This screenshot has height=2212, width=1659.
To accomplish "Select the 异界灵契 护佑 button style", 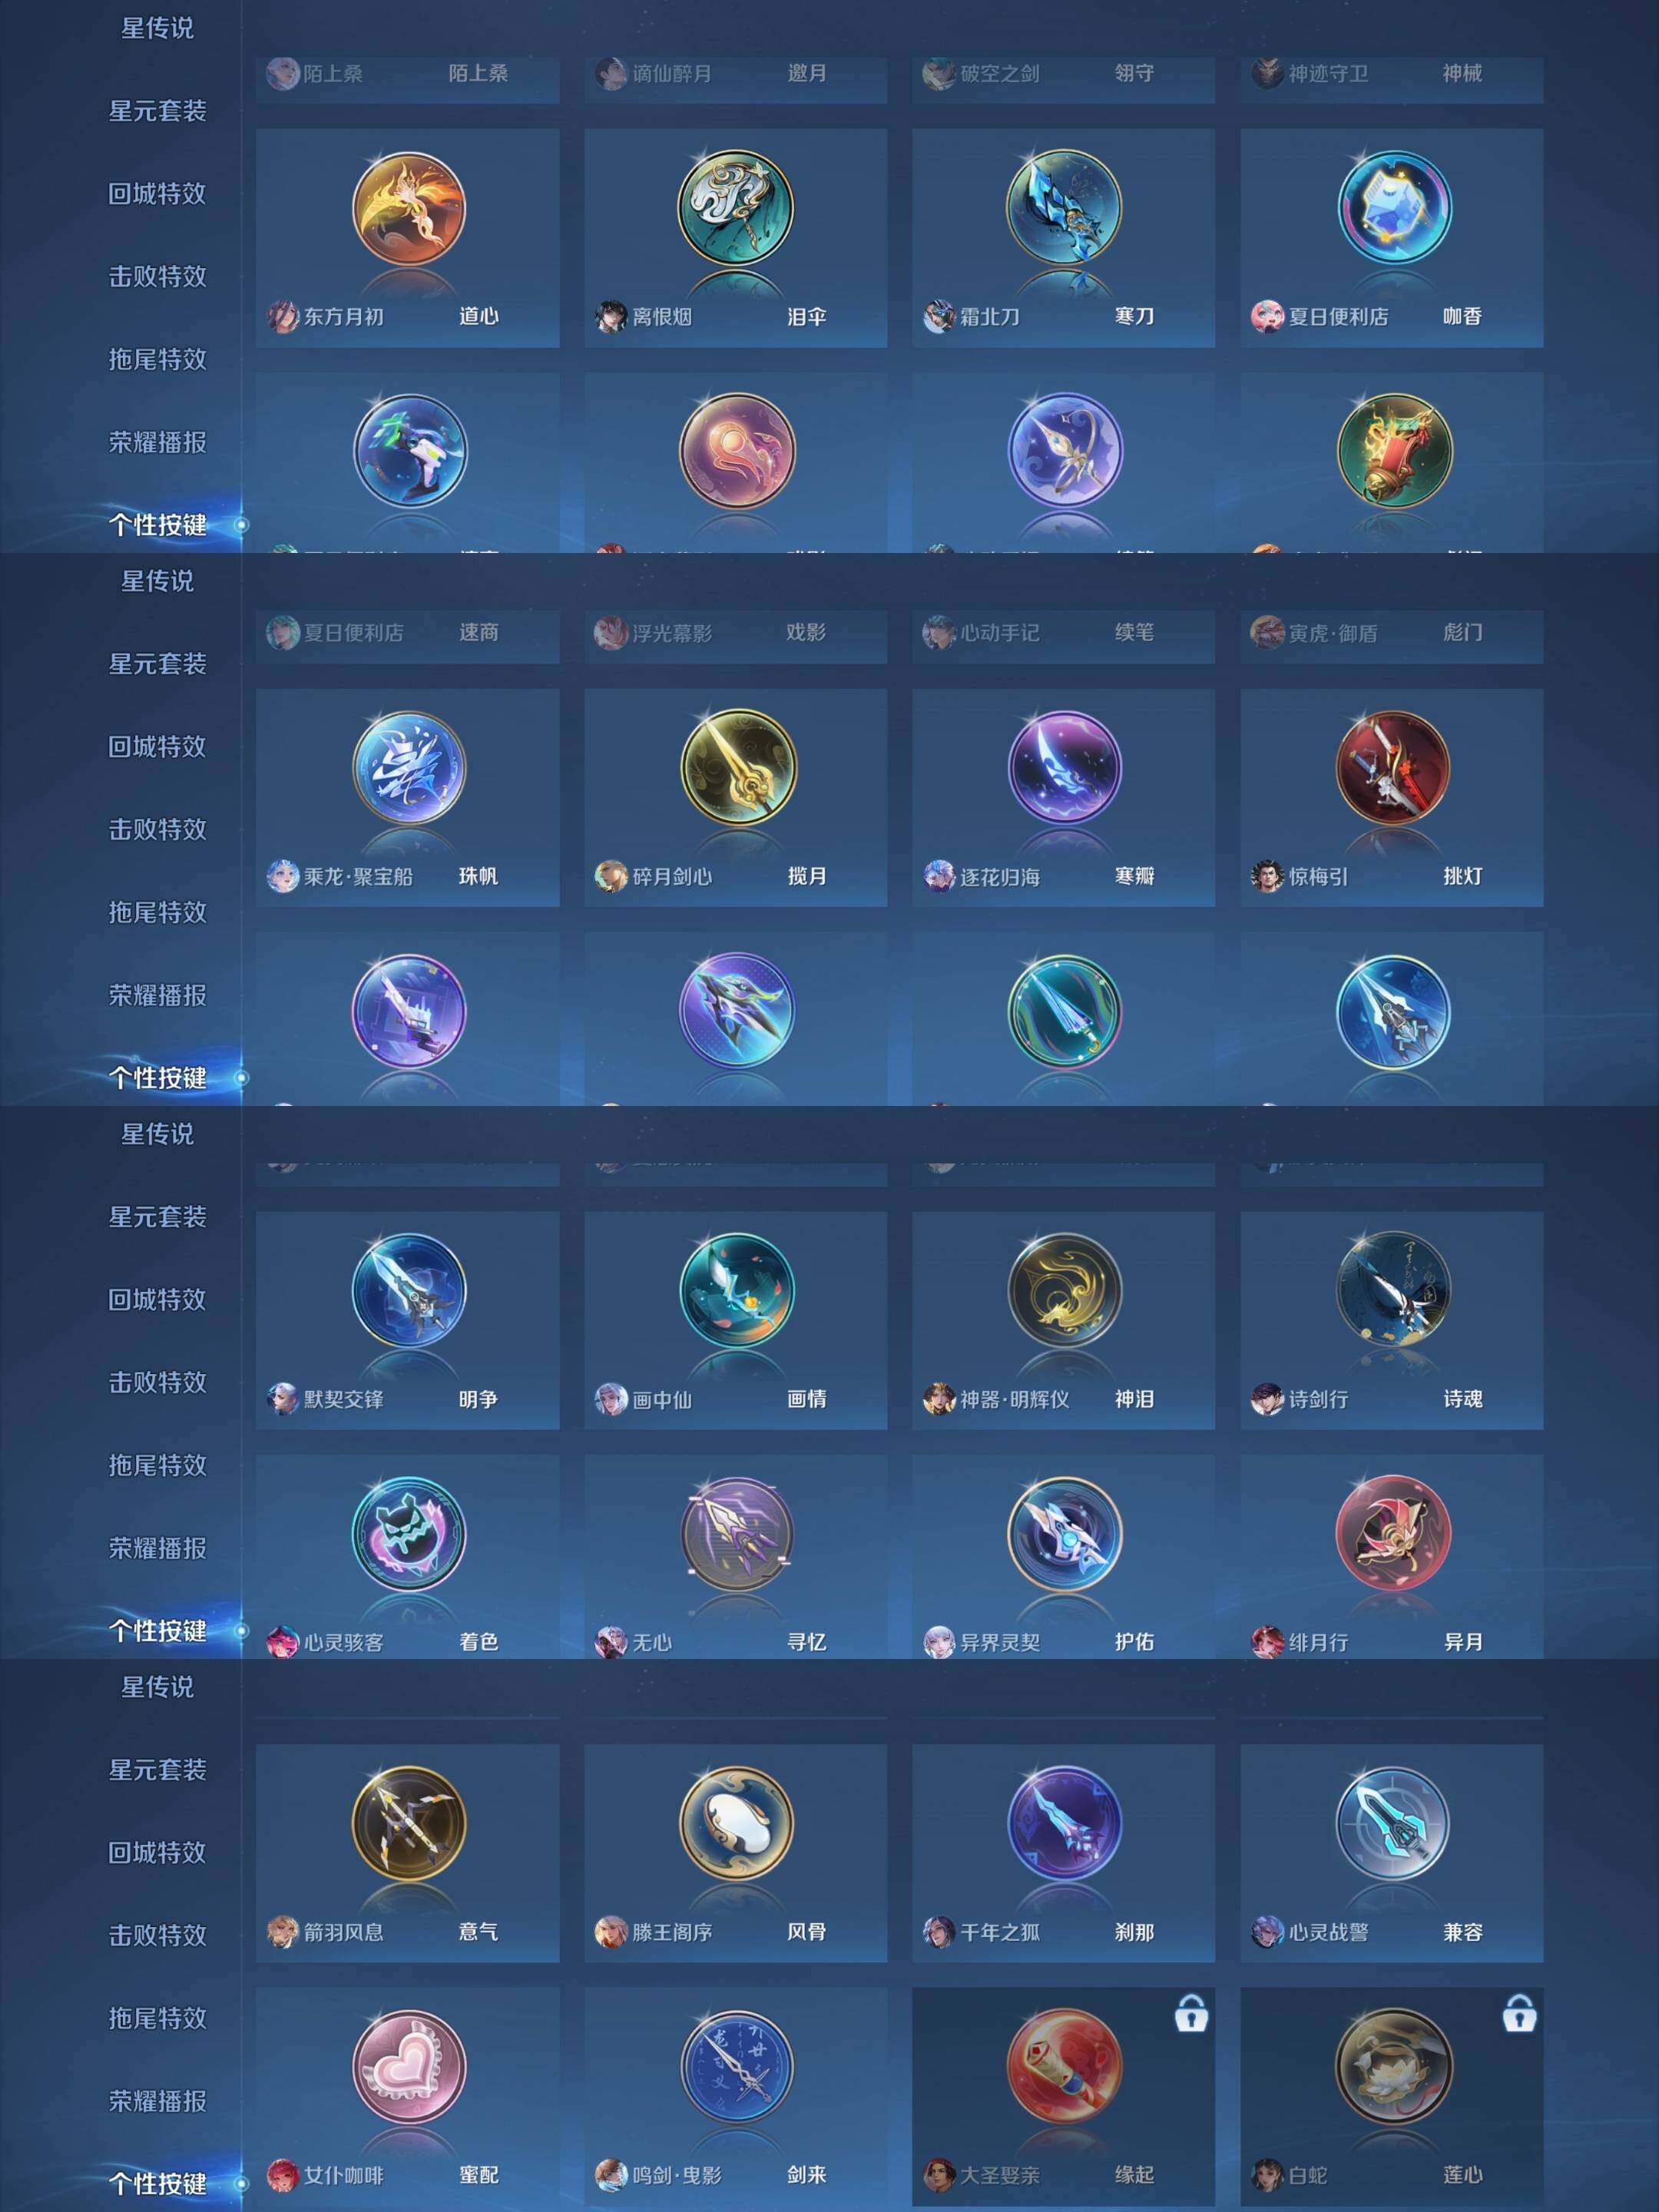I will click(x=1063, y=1533).
